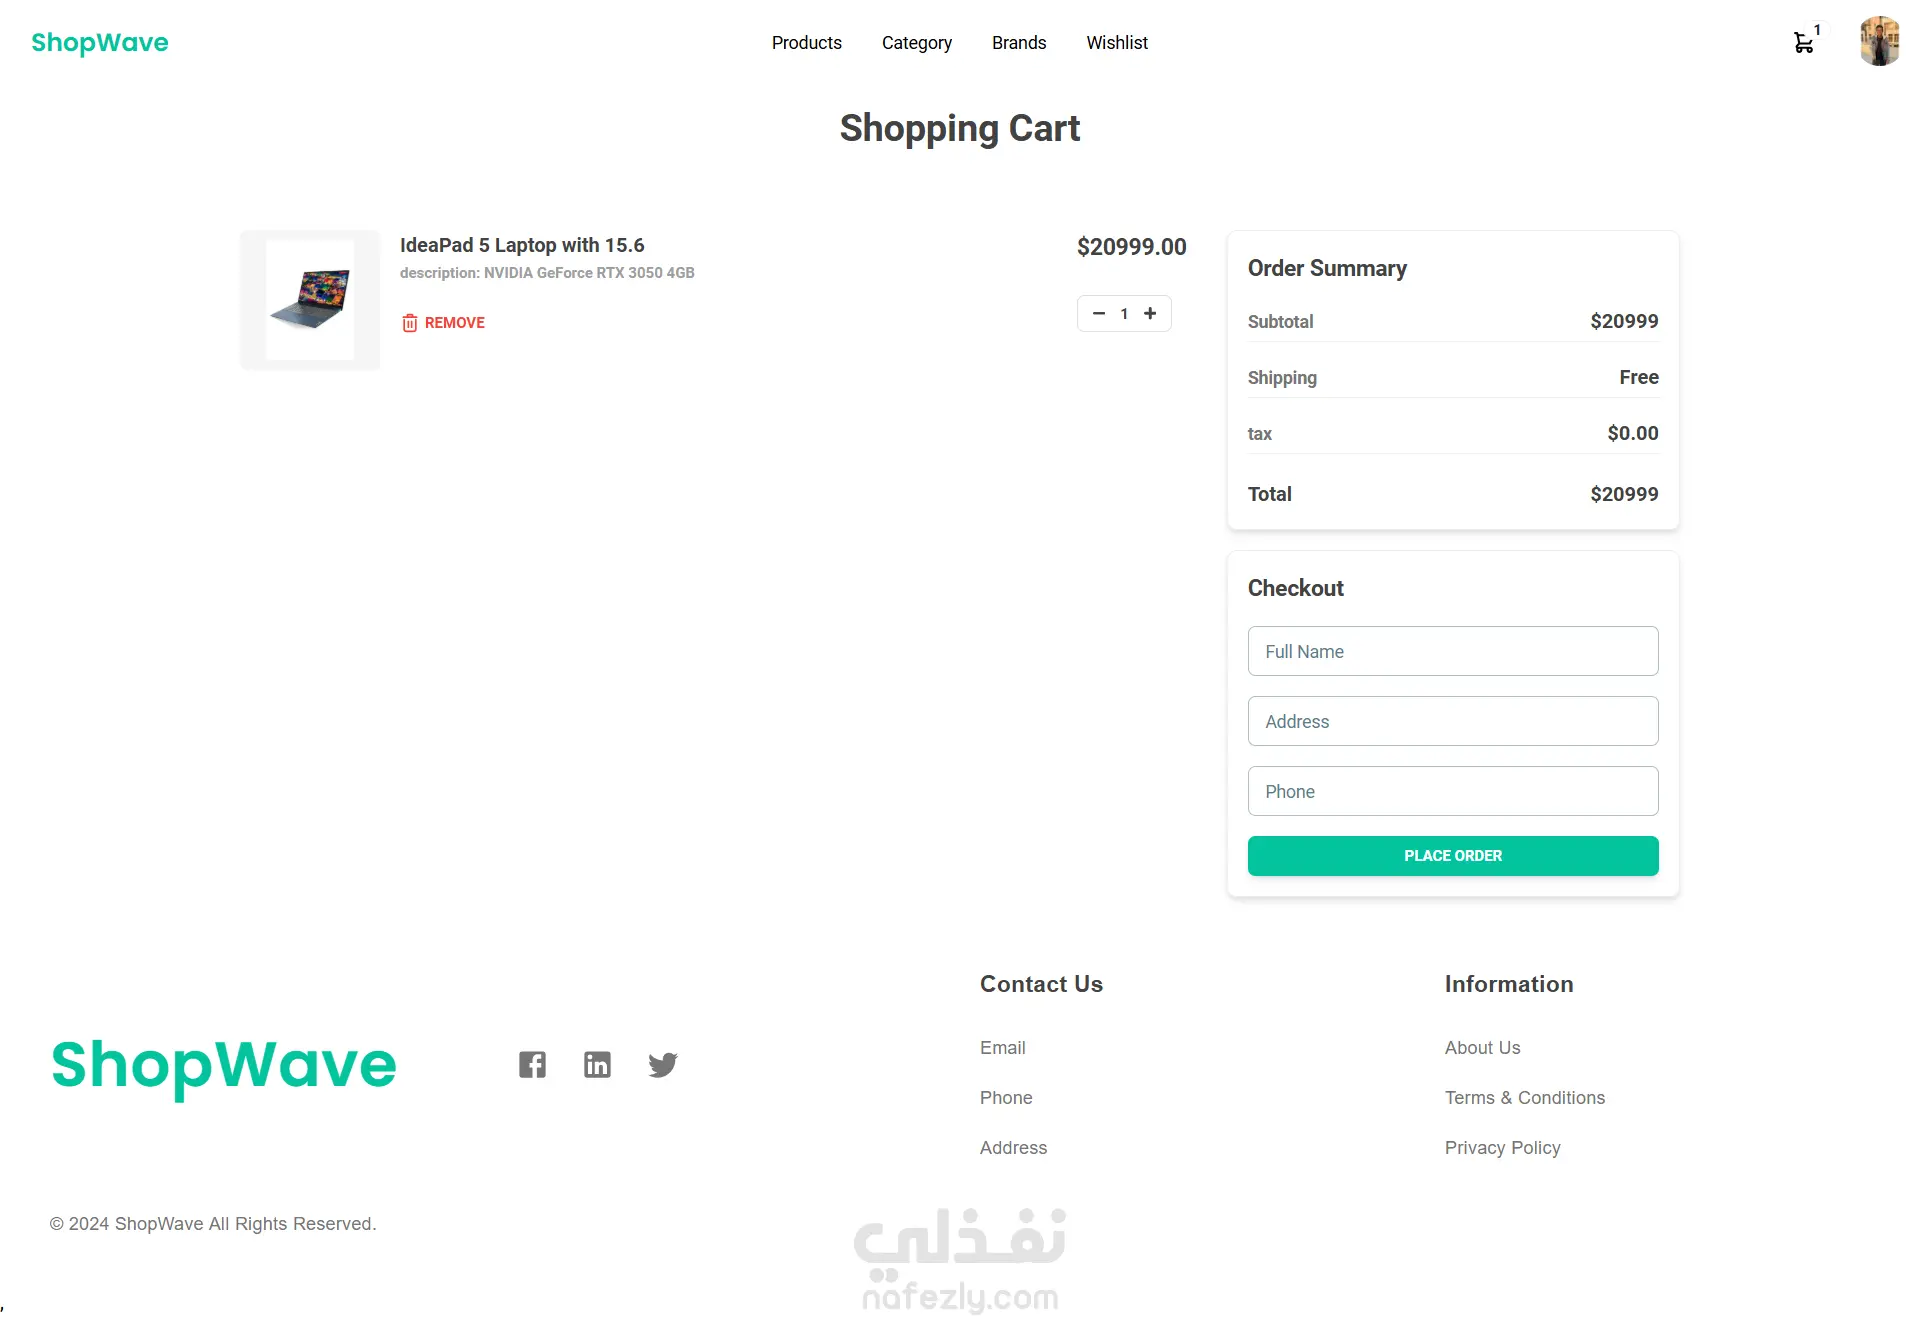Click into the Address input field
Viewport: 1920px width, 1317px height.
(x=1452, y=721)
